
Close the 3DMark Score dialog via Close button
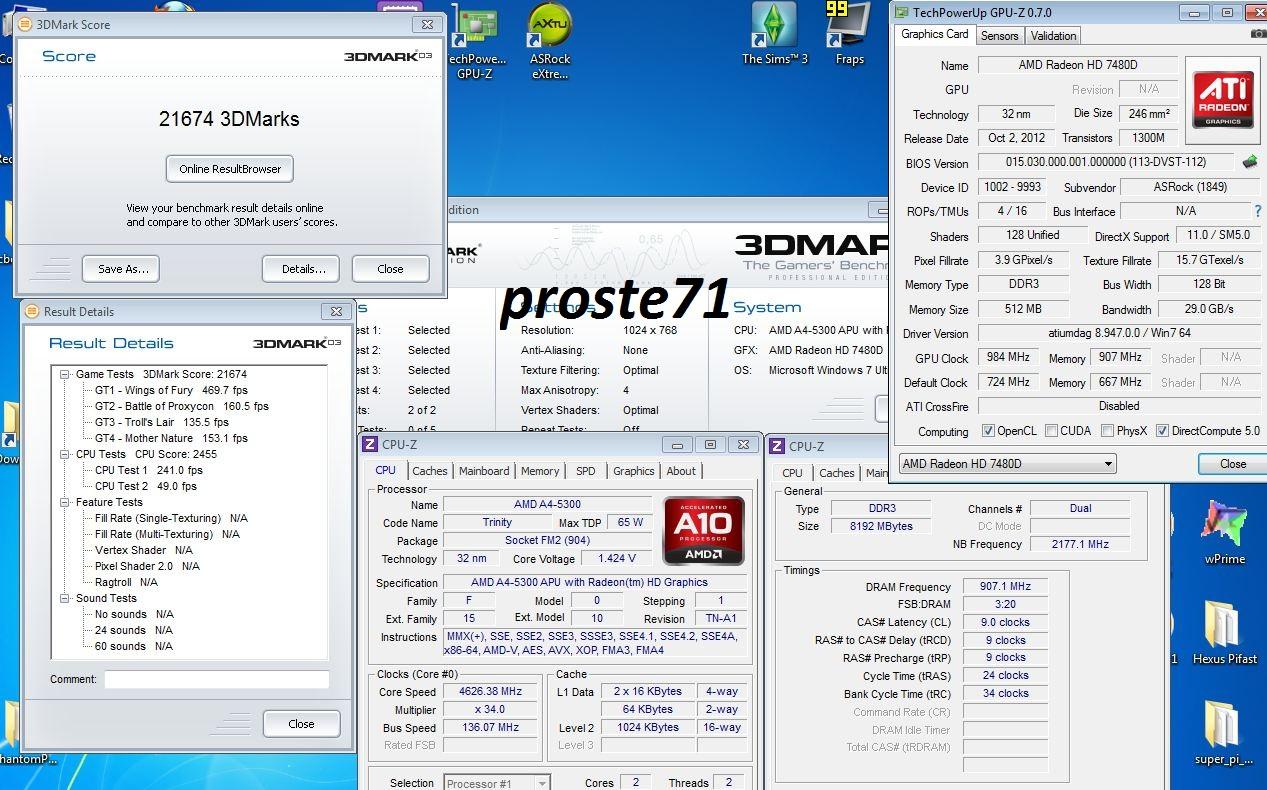coord(390,269)
